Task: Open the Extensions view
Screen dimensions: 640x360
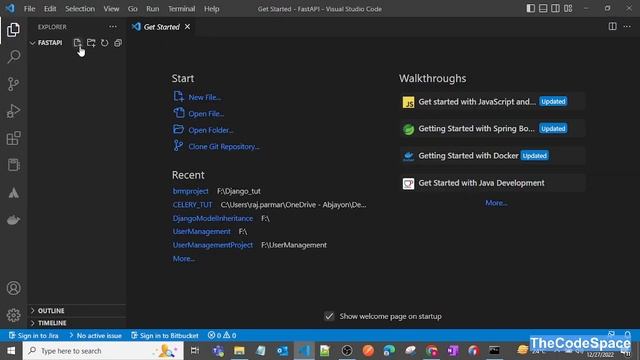Action: 13,138
